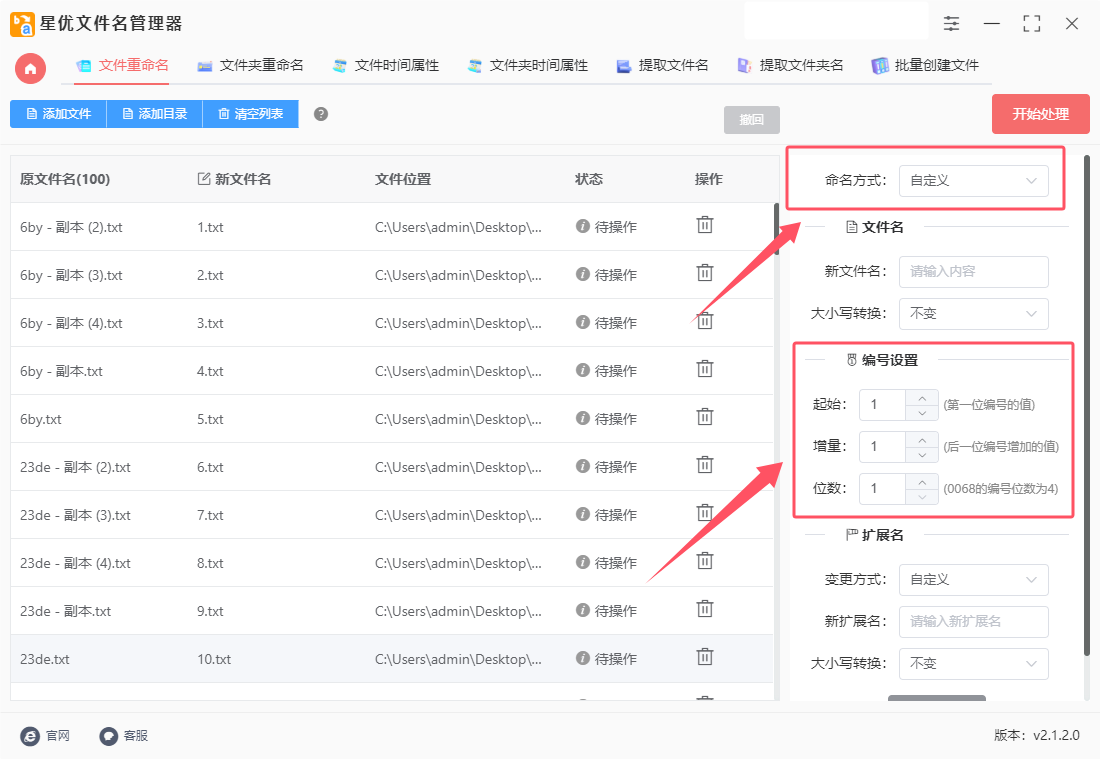Click the help question mark icon

[321, 114]
